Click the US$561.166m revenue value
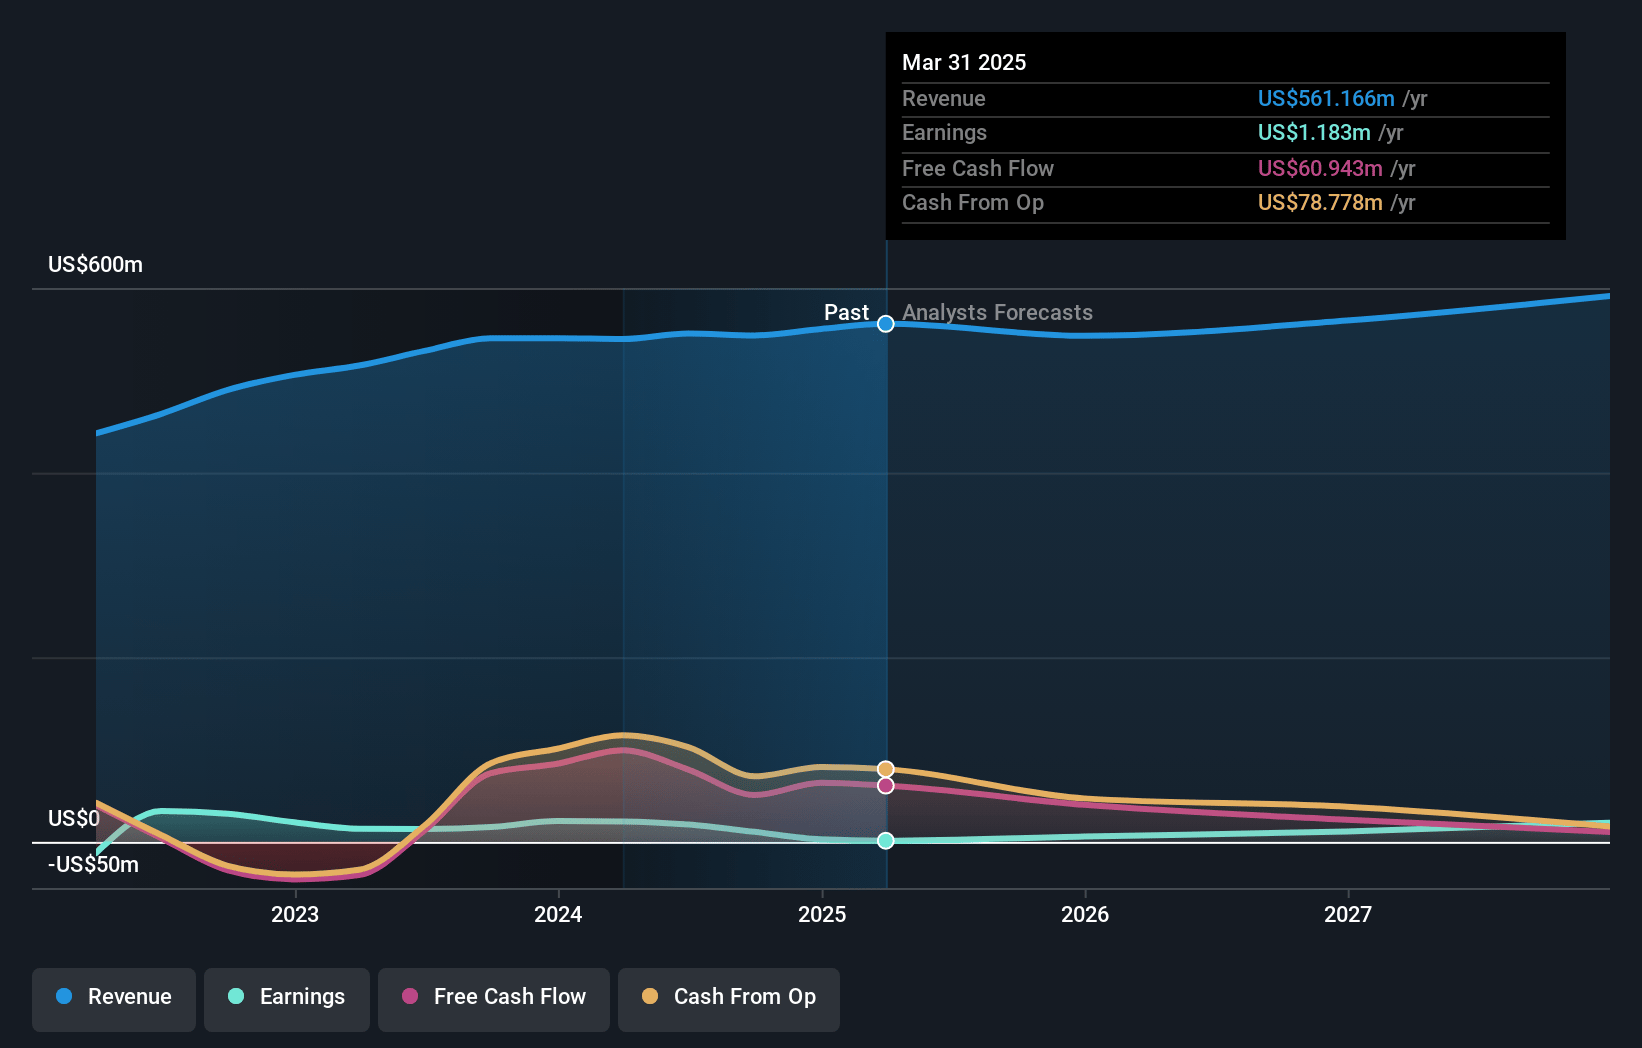Screen dimensions: 1642x1048 pyautogui.click(x=1326, y=99)
